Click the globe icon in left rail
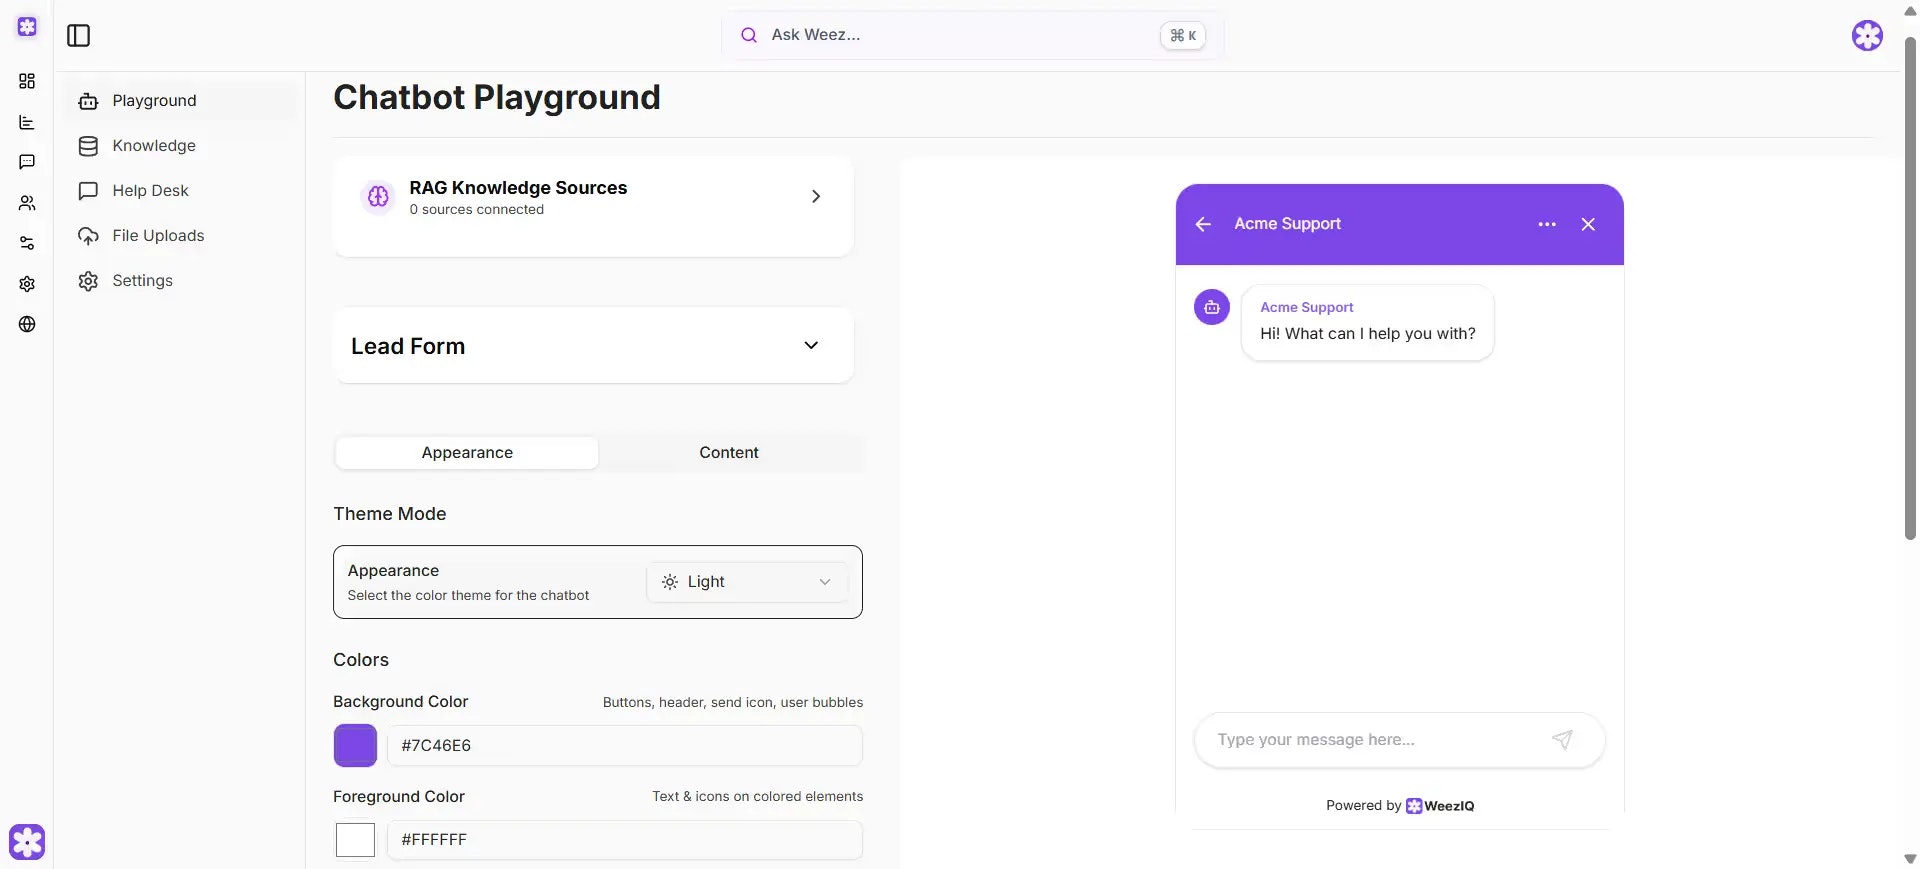 coord(27,324)
